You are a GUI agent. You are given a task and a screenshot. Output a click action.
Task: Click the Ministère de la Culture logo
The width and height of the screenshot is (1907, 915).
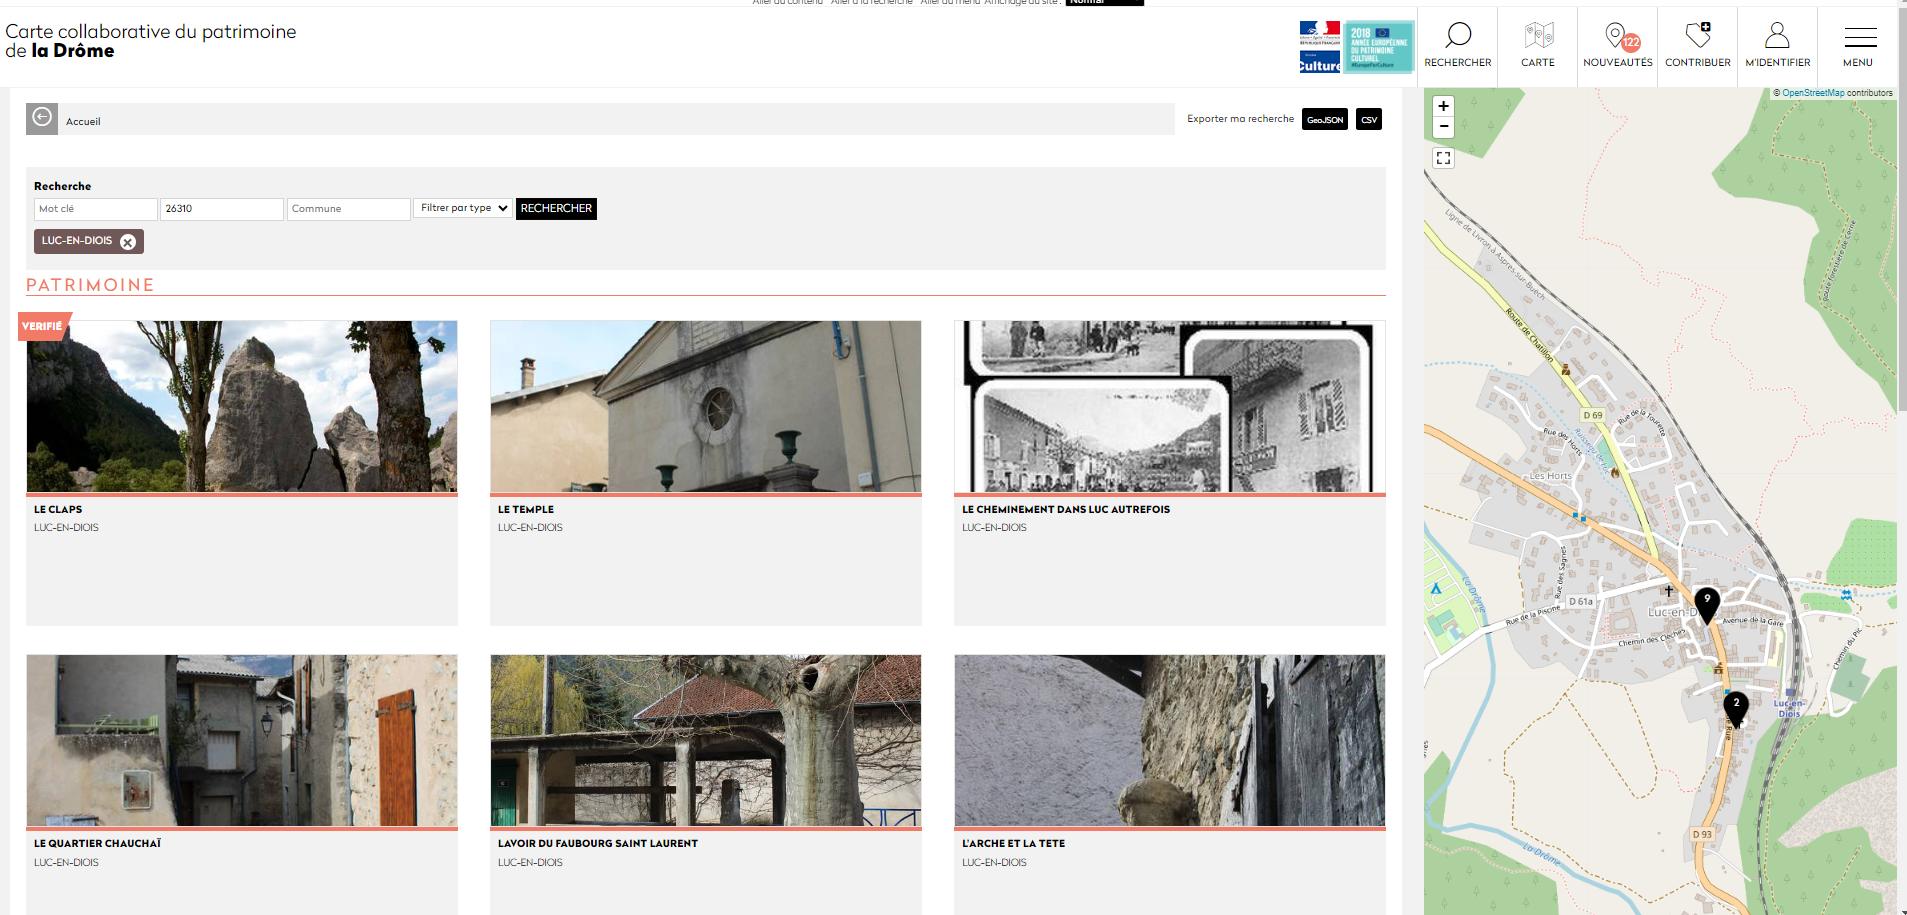click(x=1320, y=47)
